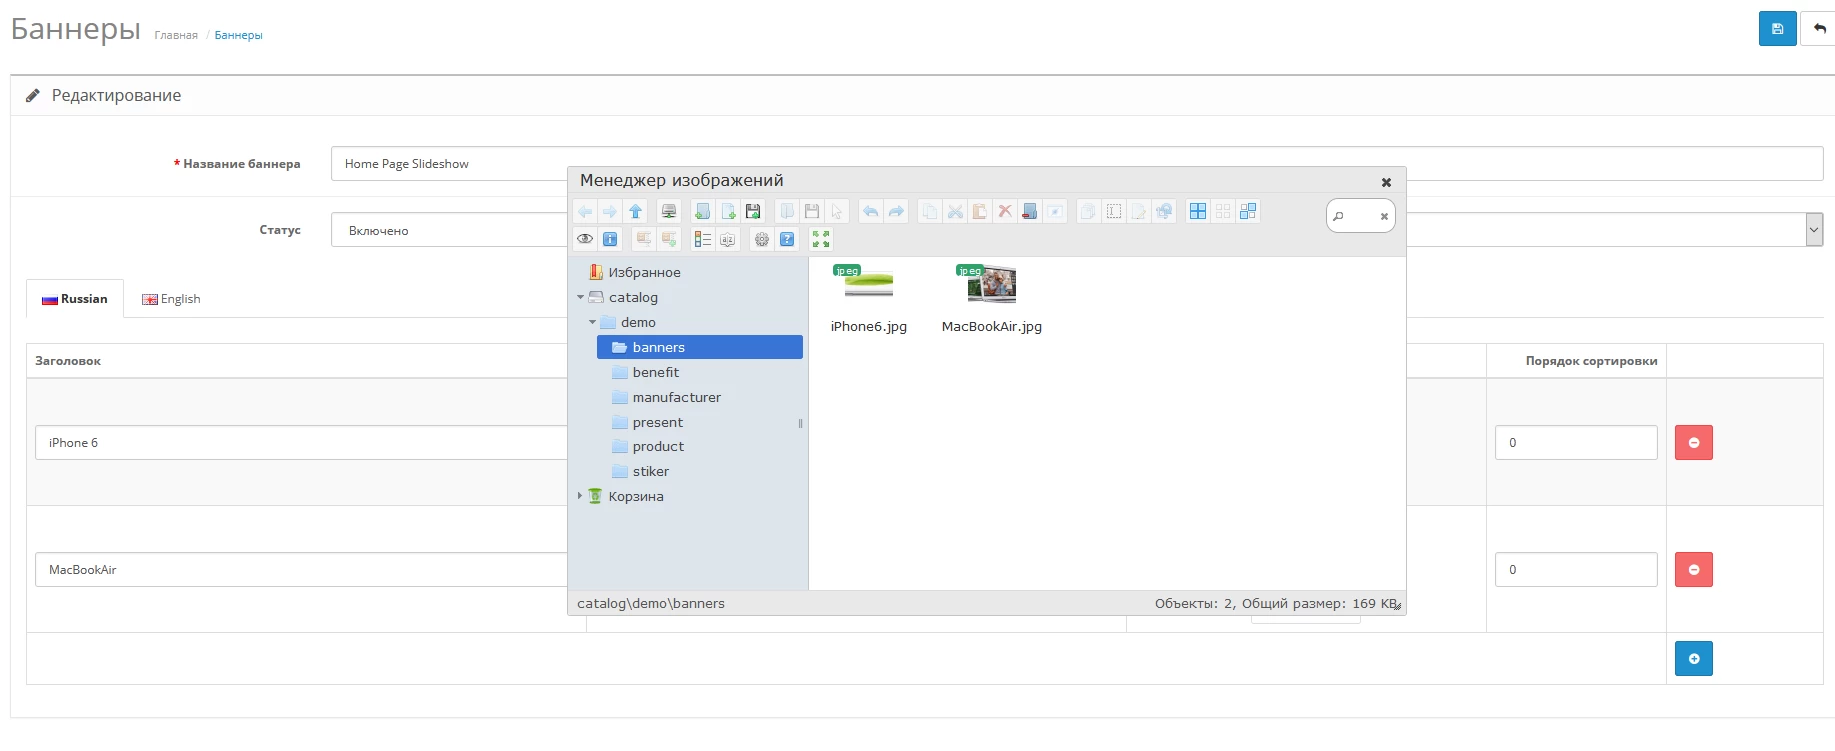Click the cut scissors toolbar icon
Screen dimensions: 1835x751
point(955,211)
